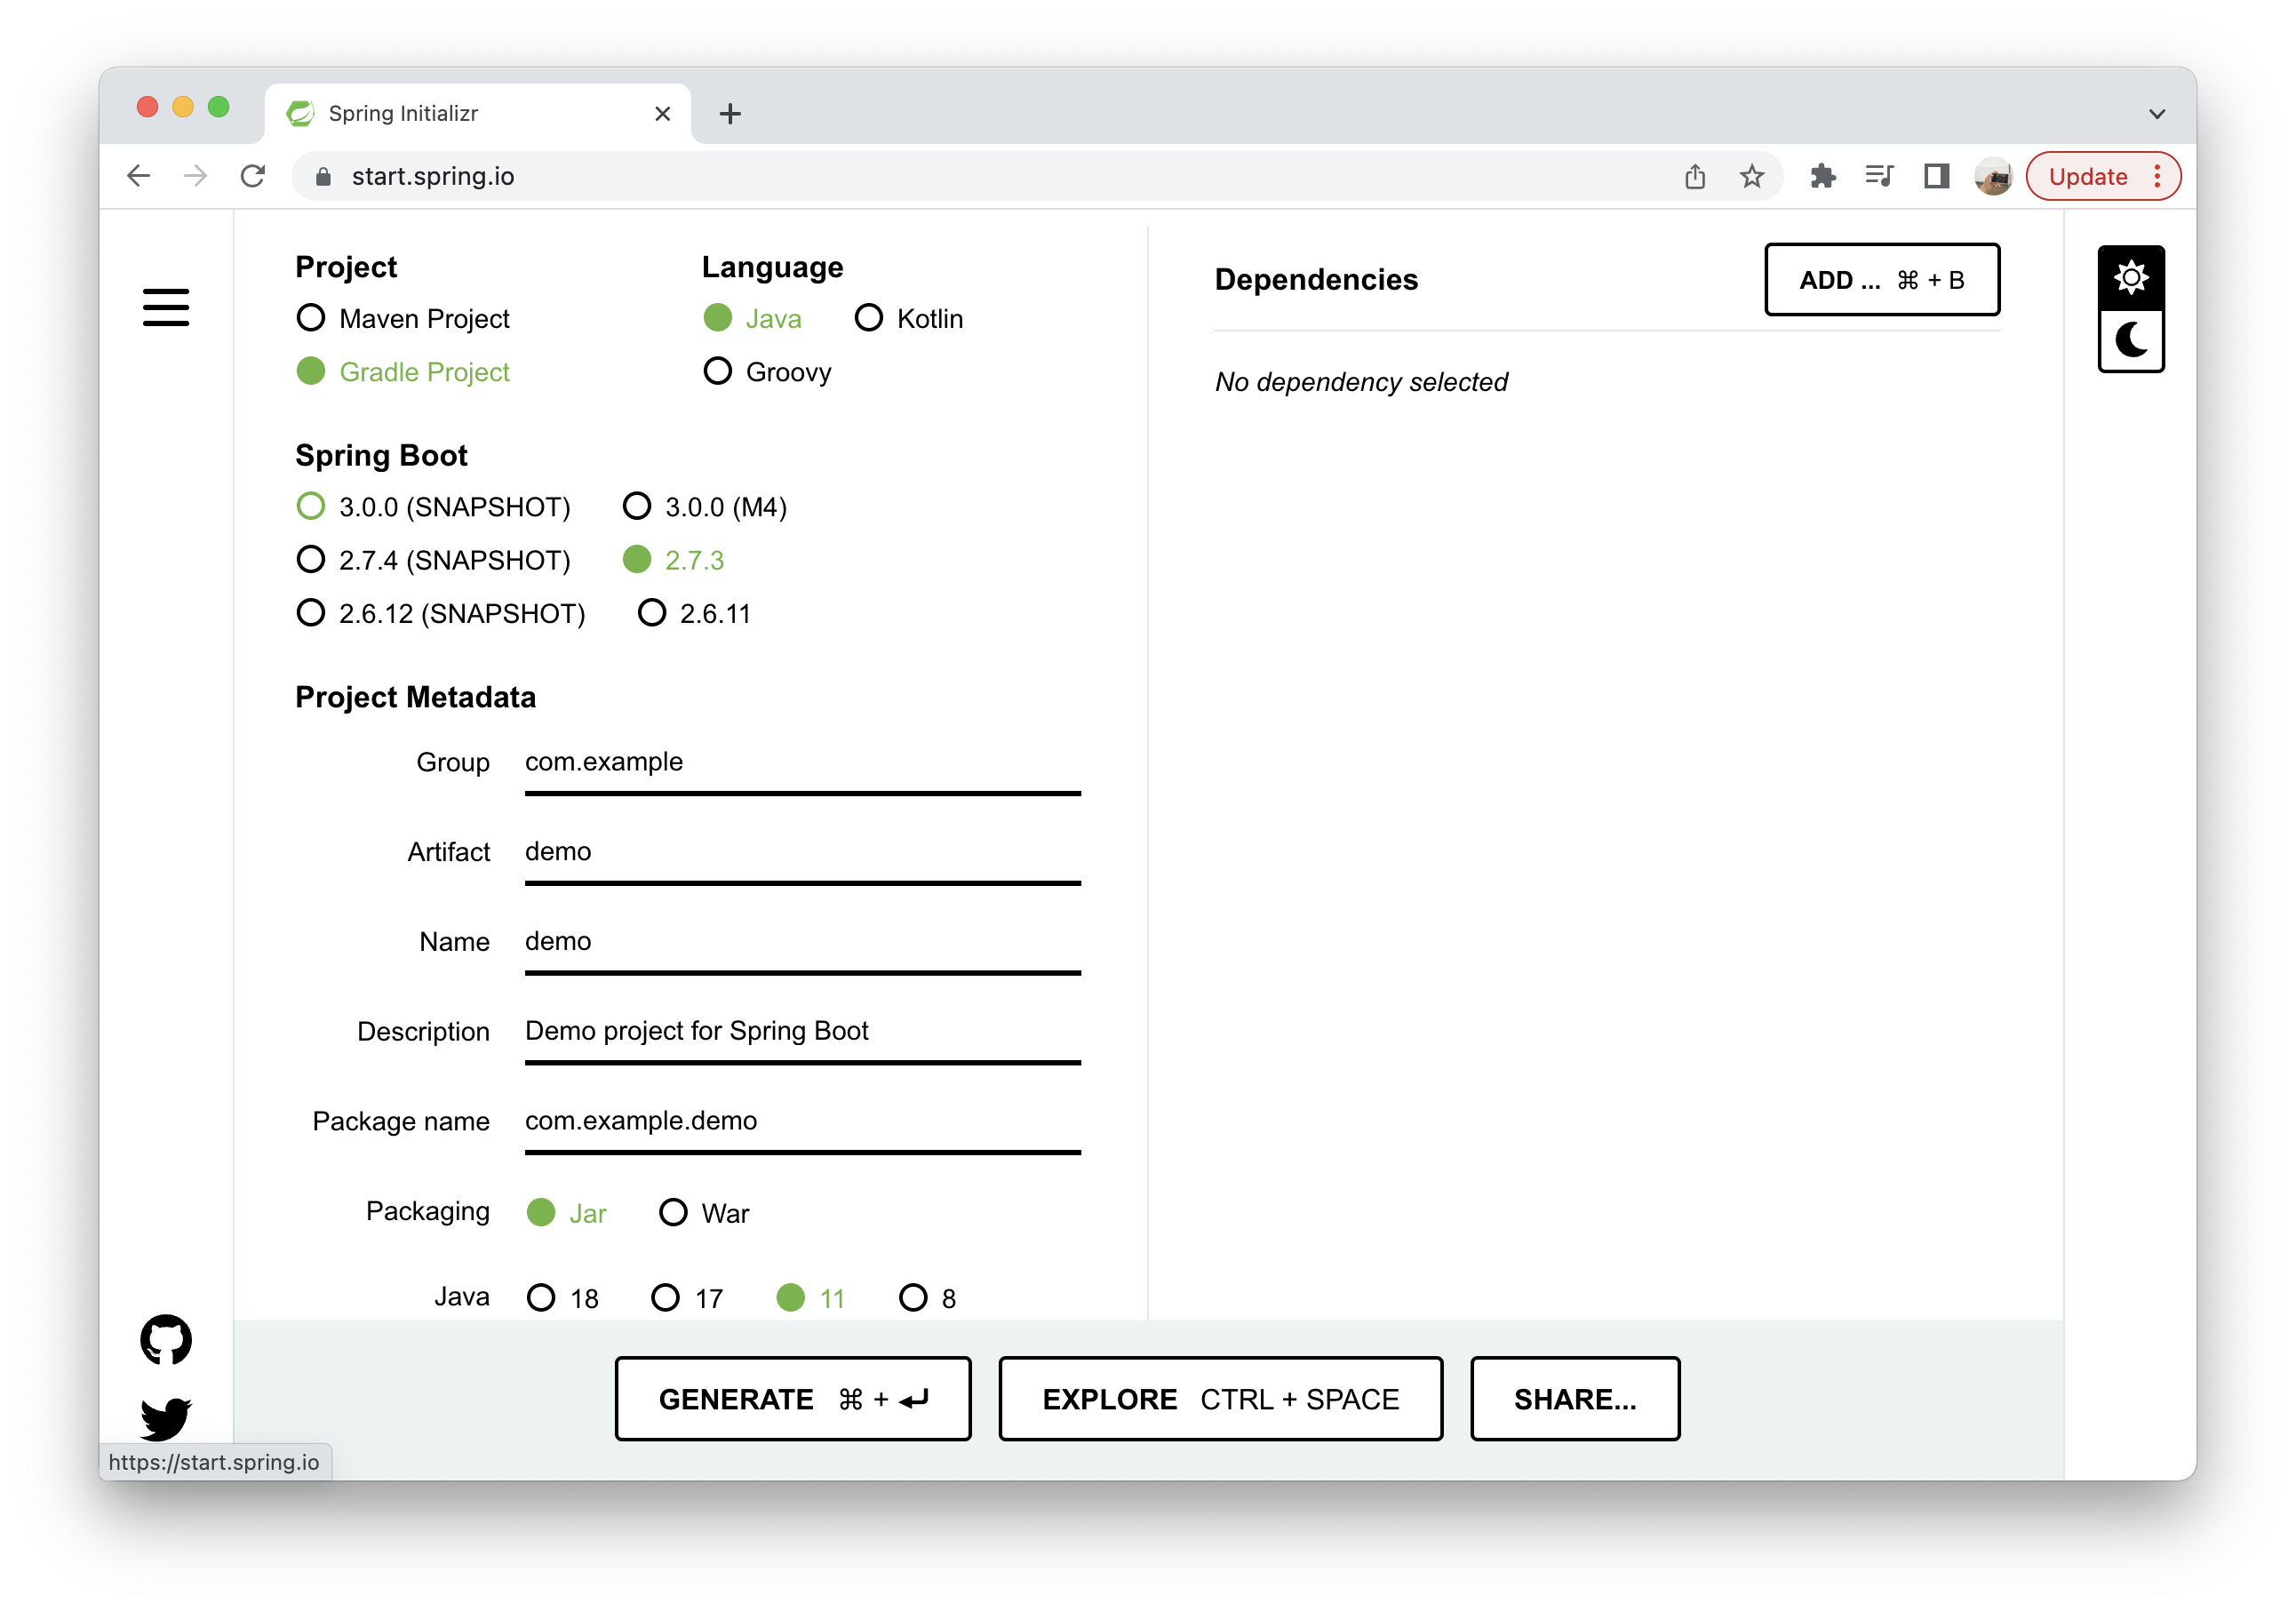Click the GENERATE button

(793, 1398)
